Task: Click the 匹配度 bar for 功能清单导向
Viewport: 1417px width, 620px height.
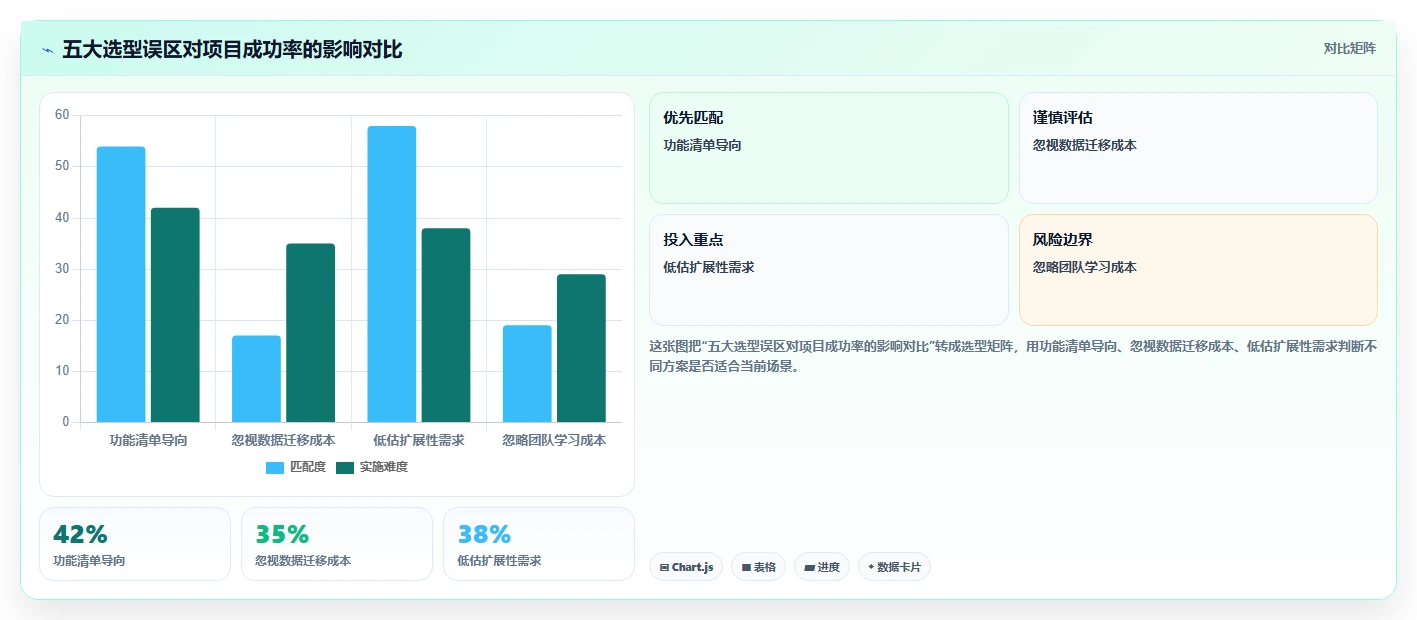Action: (121, 284)
